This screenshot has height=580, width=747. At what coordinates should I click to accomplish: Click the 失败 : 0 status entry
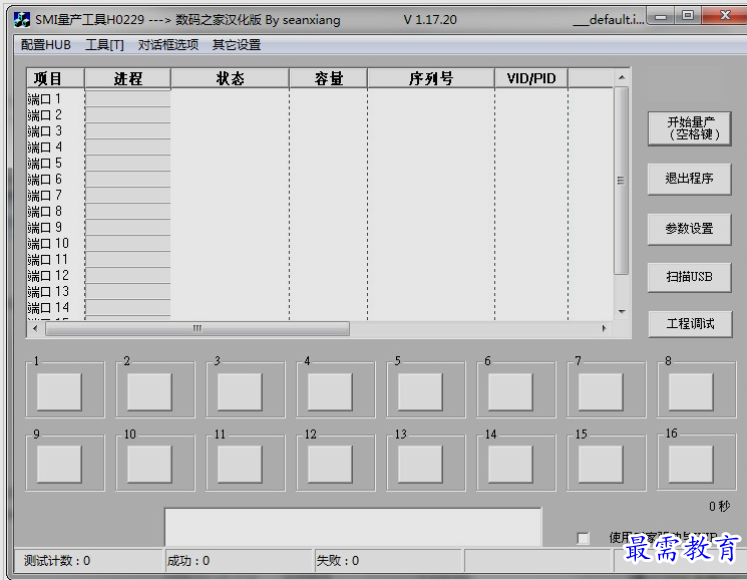click(388, 560)
